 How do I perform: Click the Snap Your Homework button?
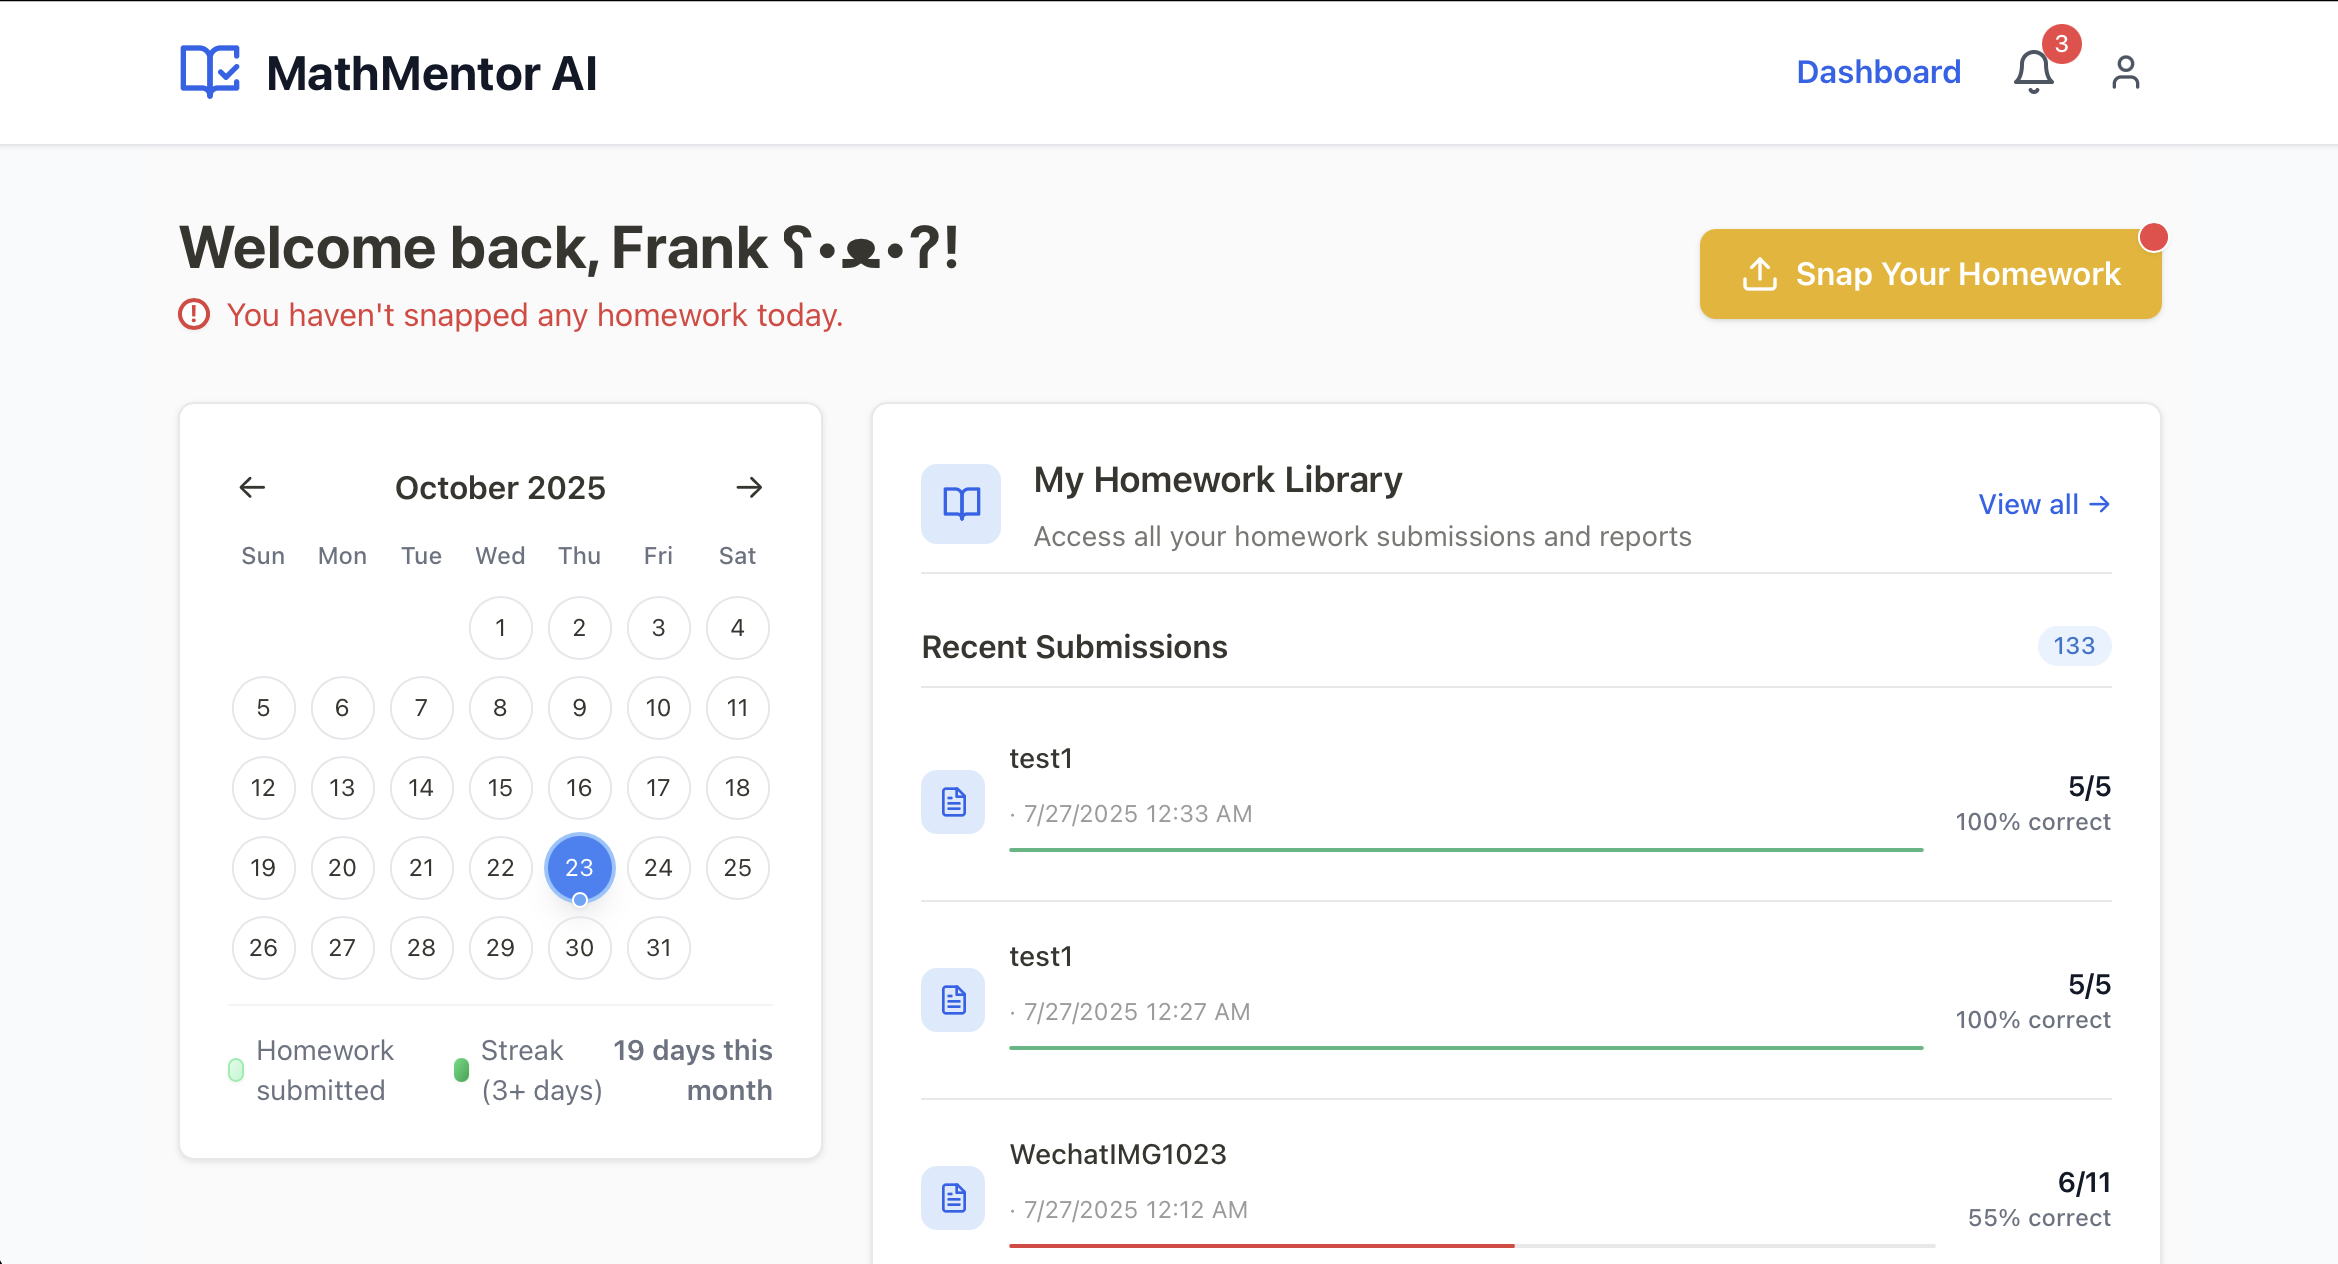pyautogui.click(x=1930, y=273)
